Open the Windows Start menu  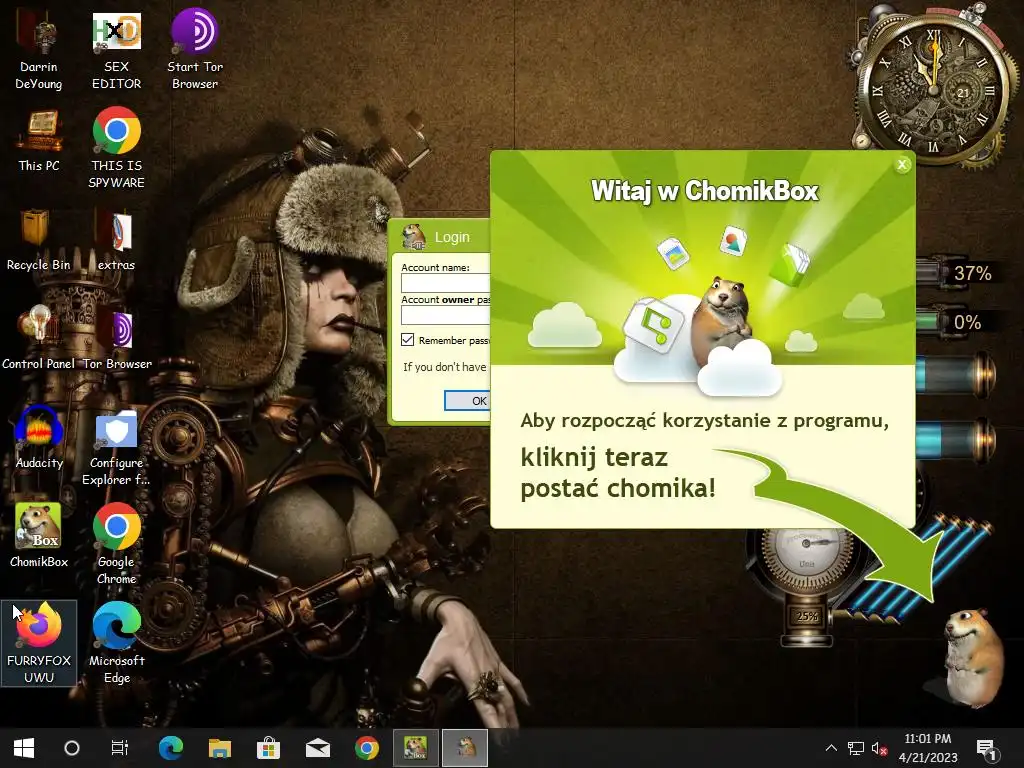pyautogui.click(x=24, y=748)
